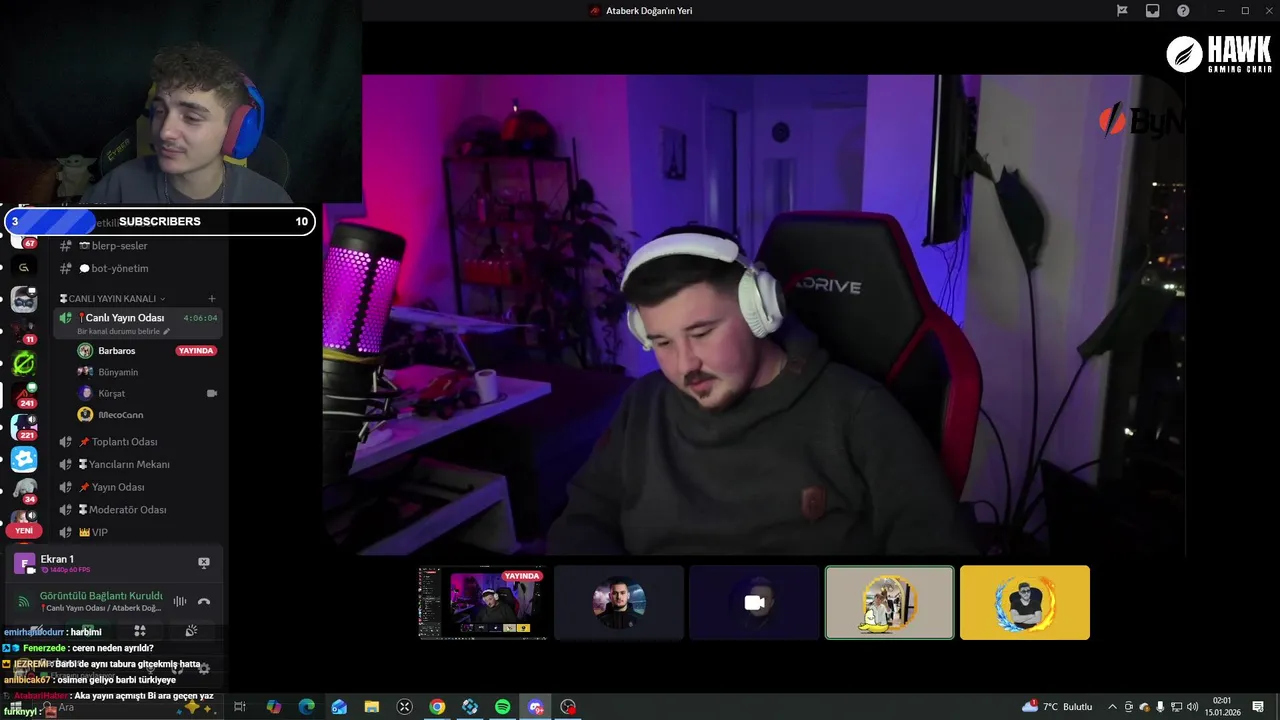This screenshot has height=720, width=1280.
Task: Open the server with 11 badge
Action: 24,331
